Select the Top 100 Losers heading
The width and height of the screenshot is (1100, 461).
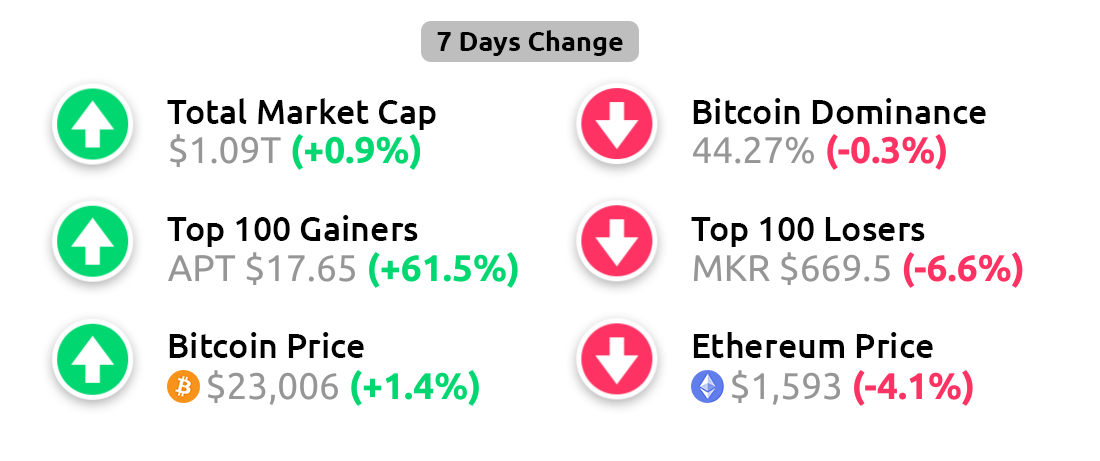(808, 229)
